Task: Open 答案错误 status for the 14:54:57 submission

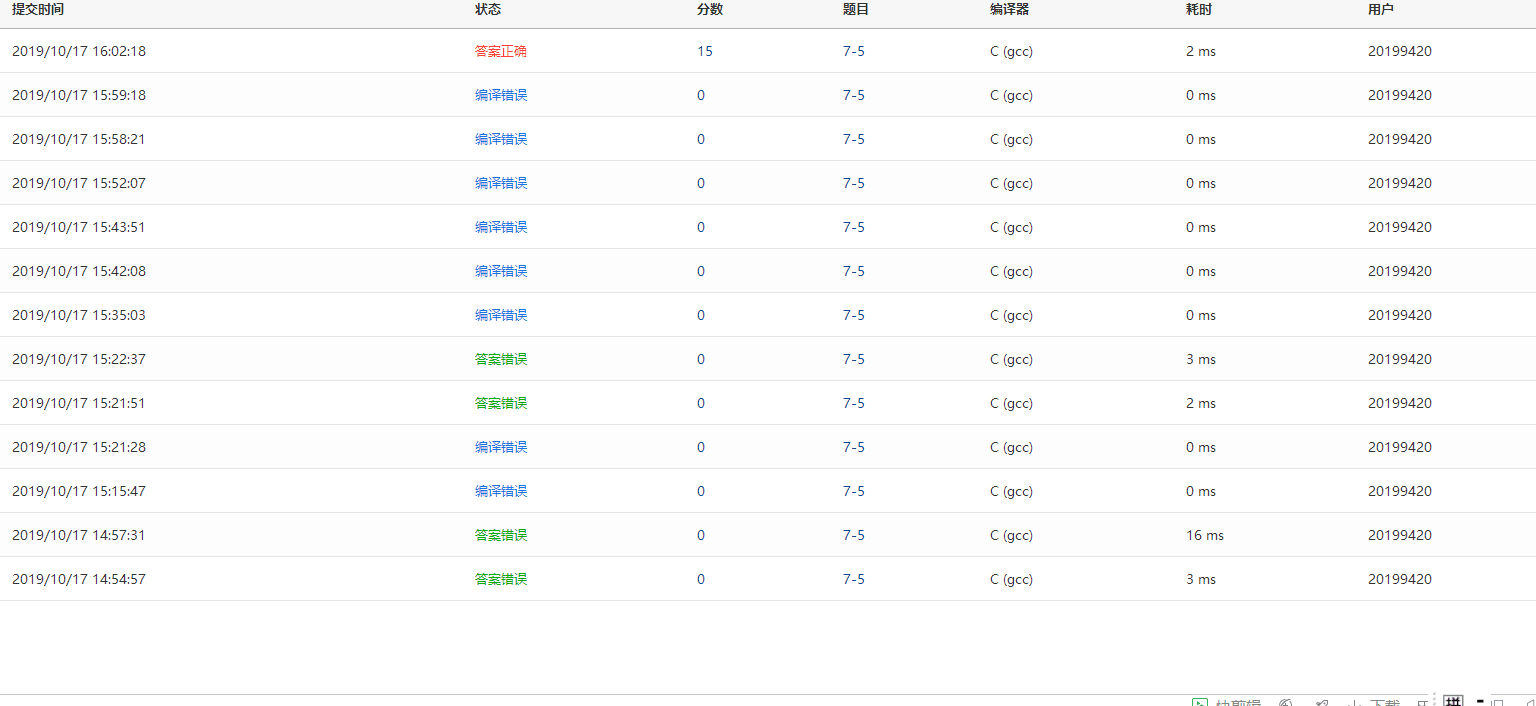Action: (x=501, y=579)
